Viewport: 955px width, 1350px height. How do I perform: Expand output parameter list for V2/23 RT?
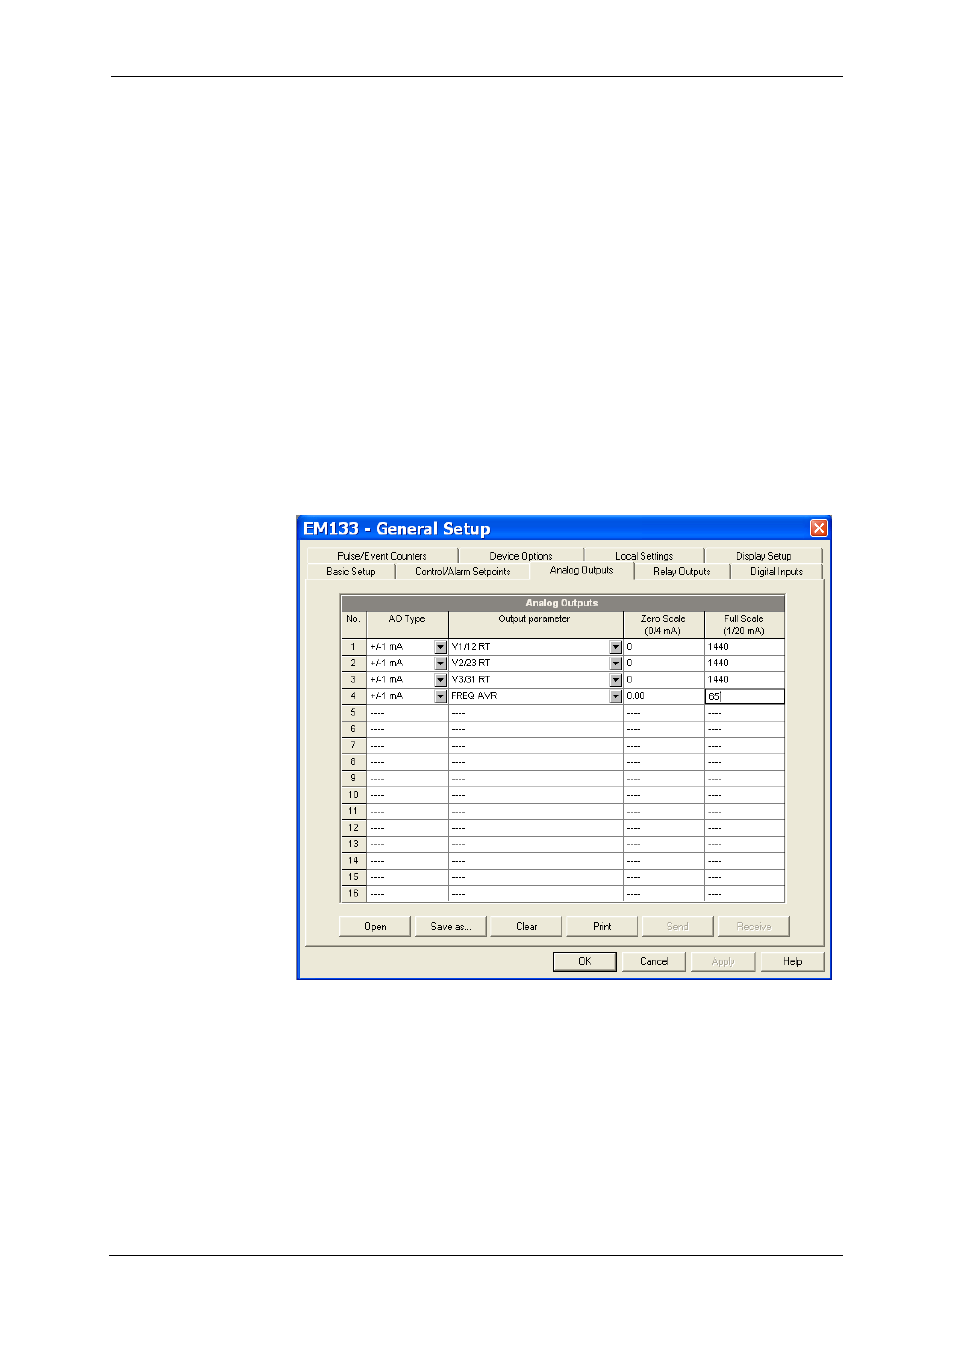coord(616,663)
